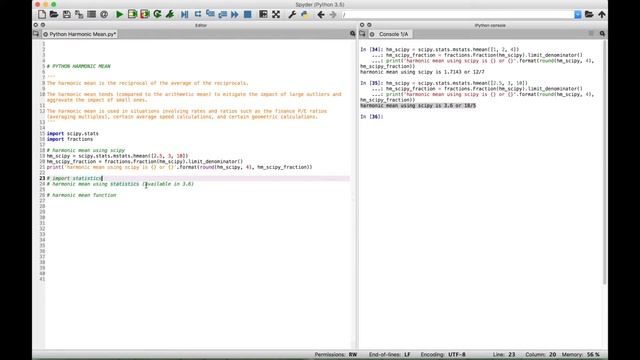
Task: Click the console stop kernel icon
Action: (591, 33)
